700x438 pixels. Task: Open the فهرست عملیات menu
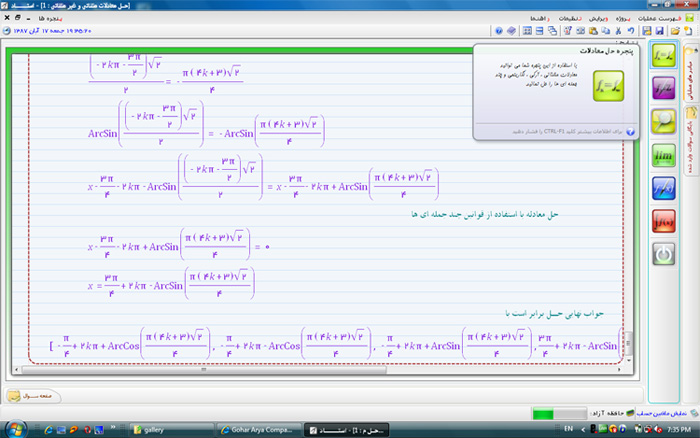coord(668,18)
